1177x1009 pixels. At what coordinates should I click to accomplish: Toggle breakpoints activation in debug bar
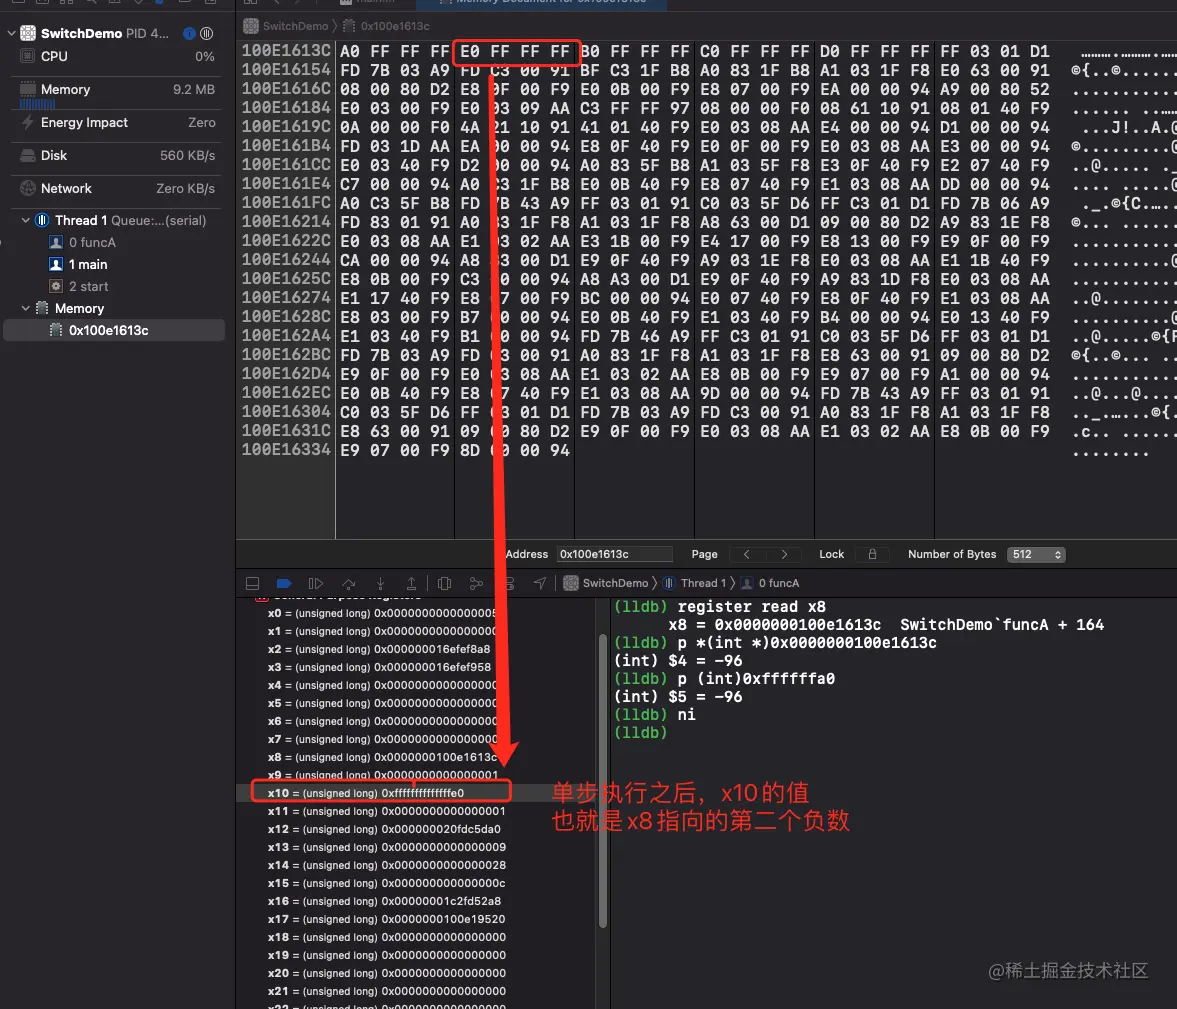pos(284,583)
